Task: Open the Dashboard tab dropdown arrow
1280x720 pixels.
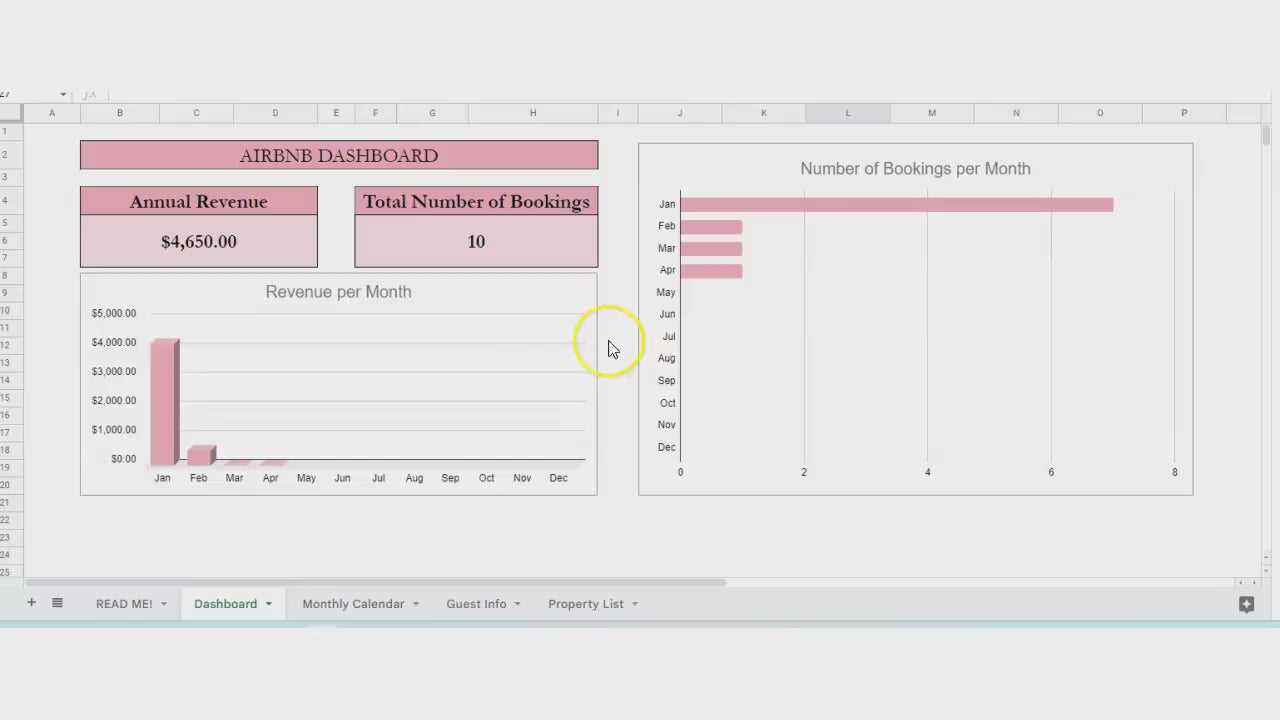Action: (268, 604)
